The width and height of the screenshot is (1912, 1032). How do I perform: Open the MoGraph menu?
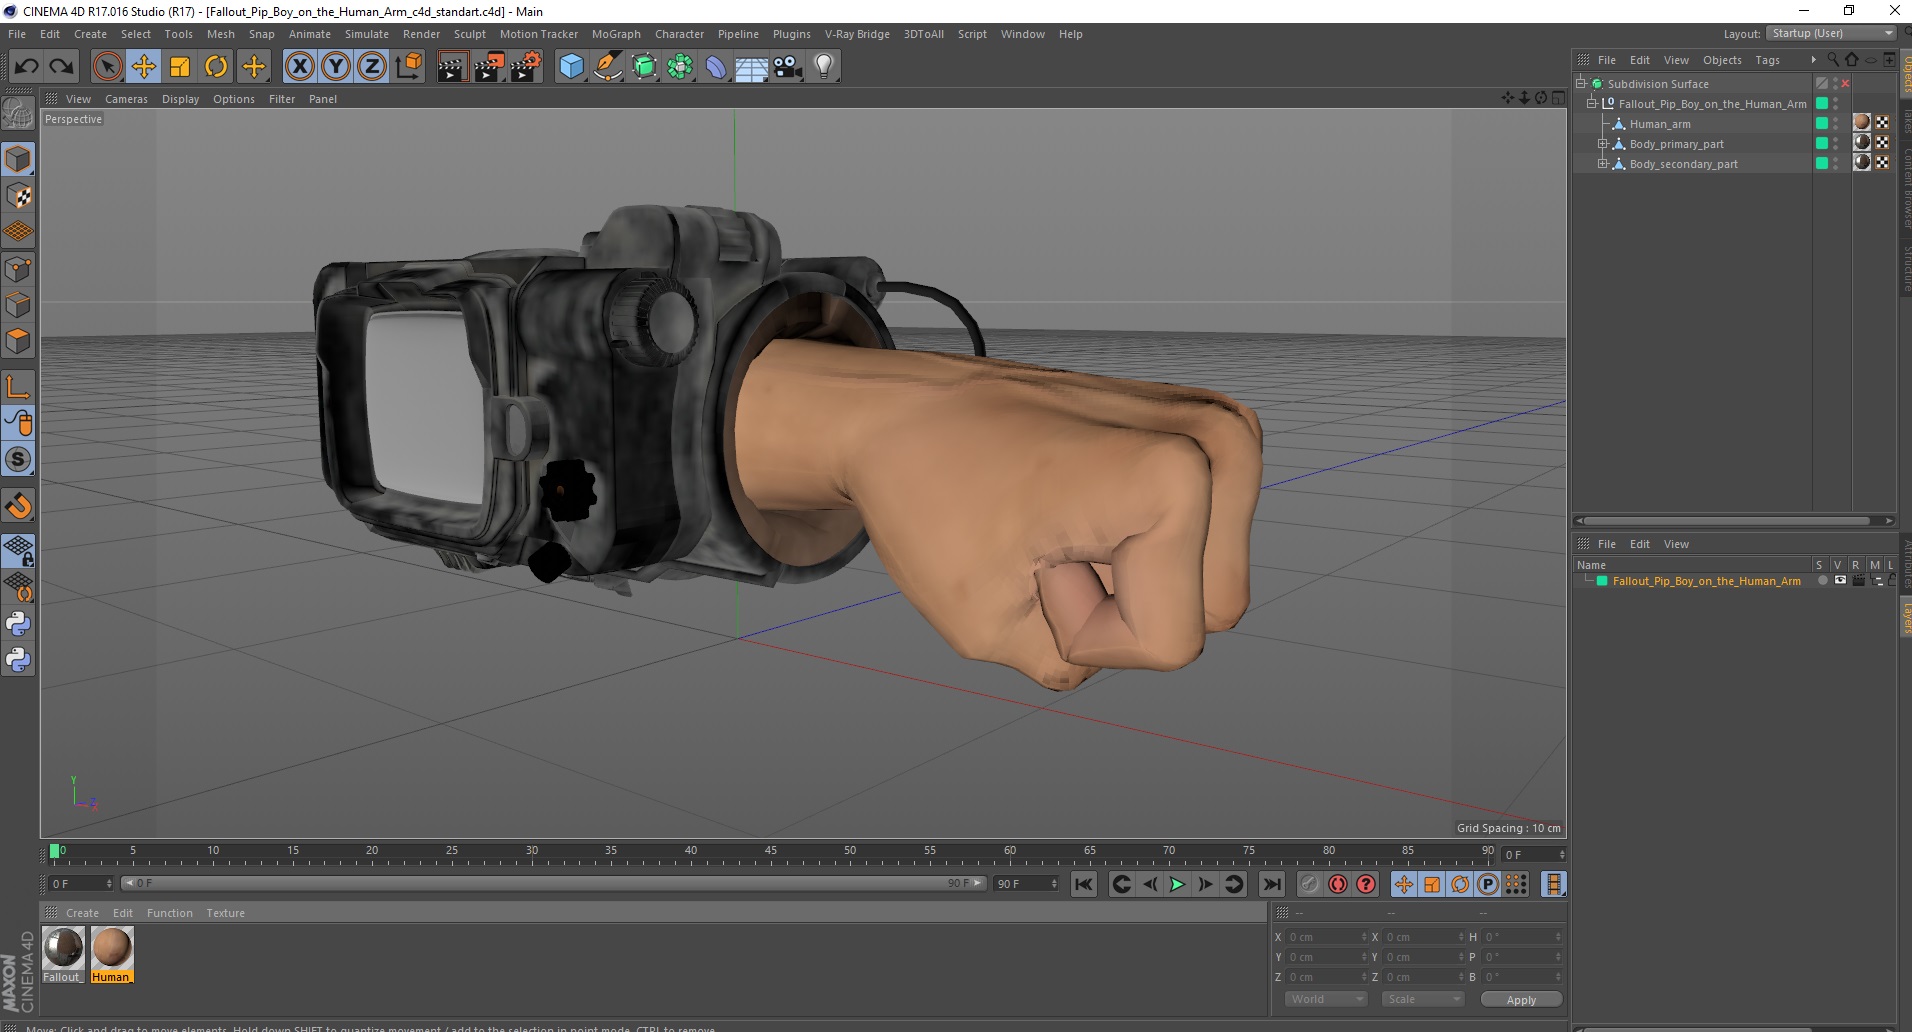(616, 34)
